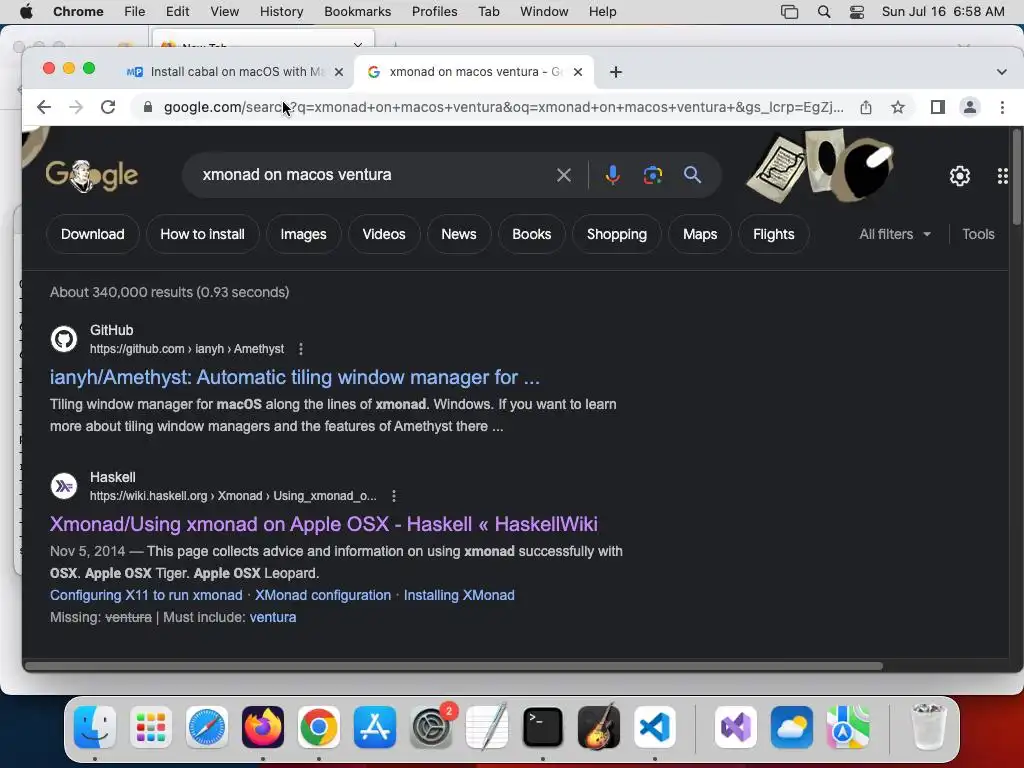
Task: Open more options for the GitHub result
Action: [x=301, y=349]
